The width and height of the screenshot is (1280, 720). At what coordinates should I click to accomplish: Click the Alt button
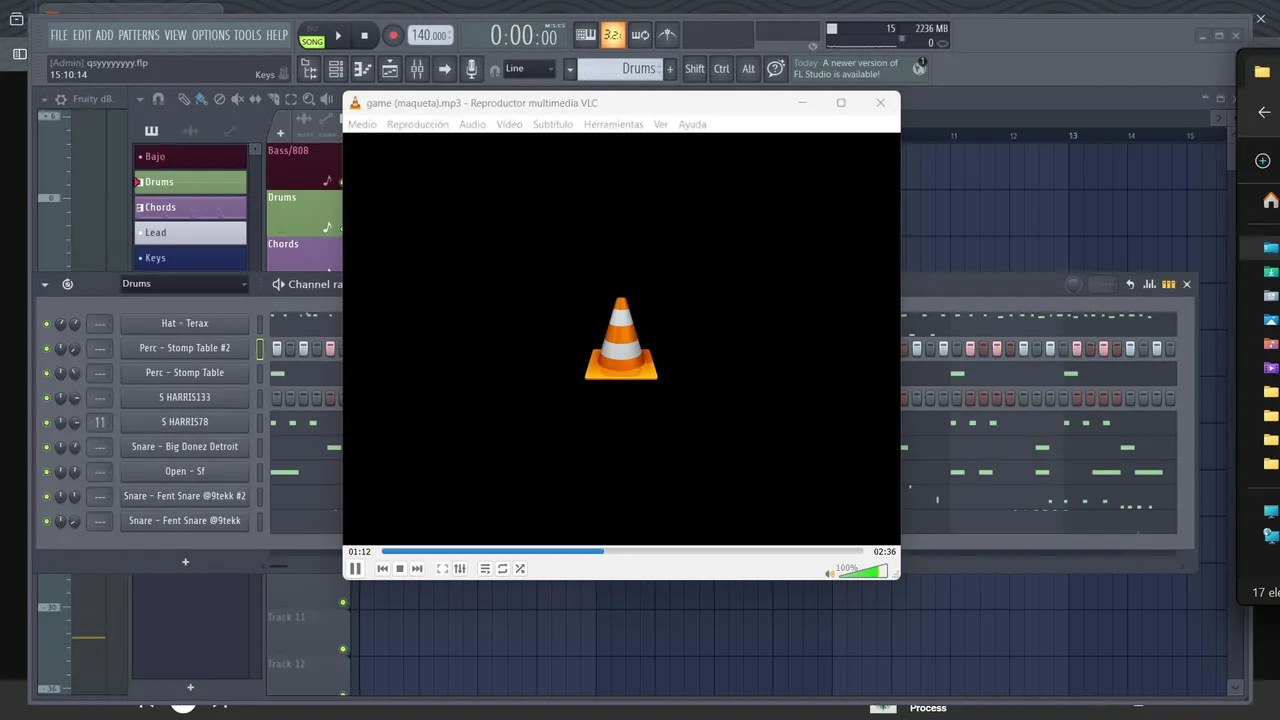coord(748,69)
